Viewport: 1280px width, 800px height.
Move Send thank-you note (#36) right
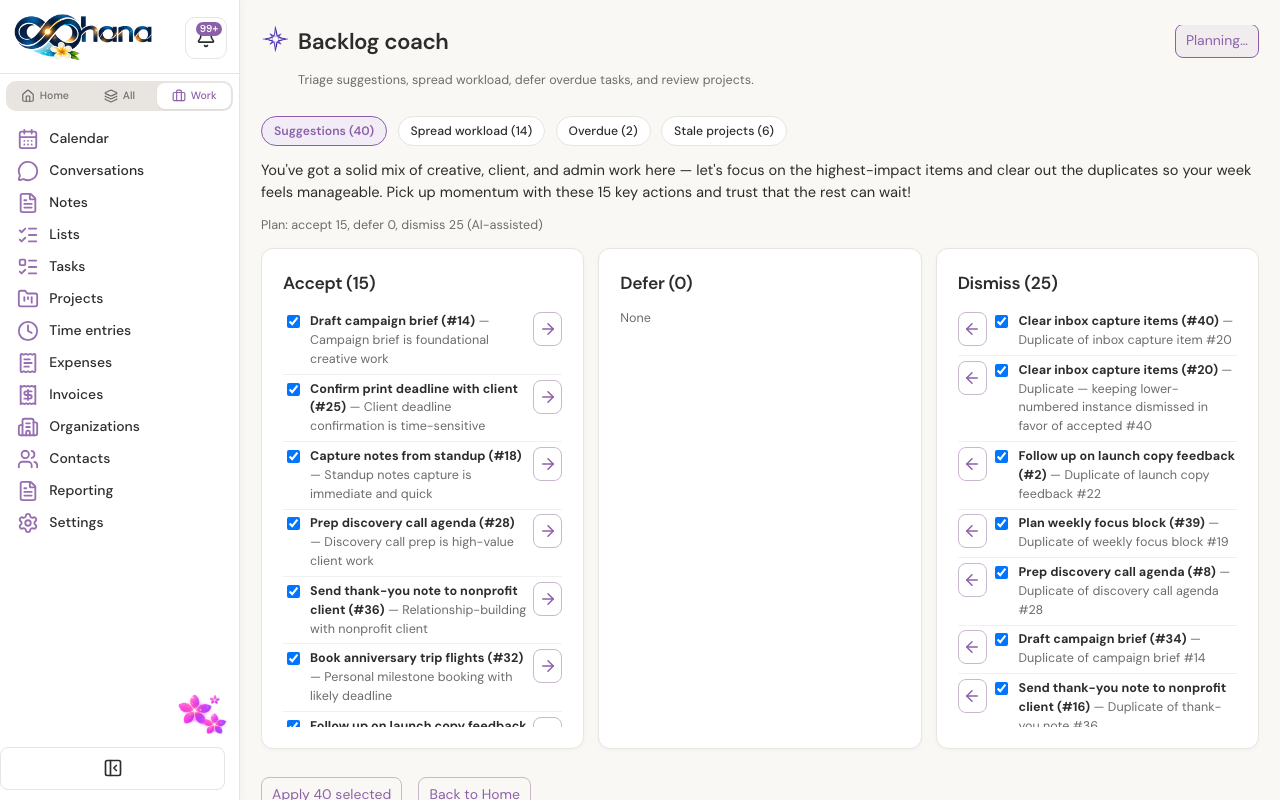[547, 599]
